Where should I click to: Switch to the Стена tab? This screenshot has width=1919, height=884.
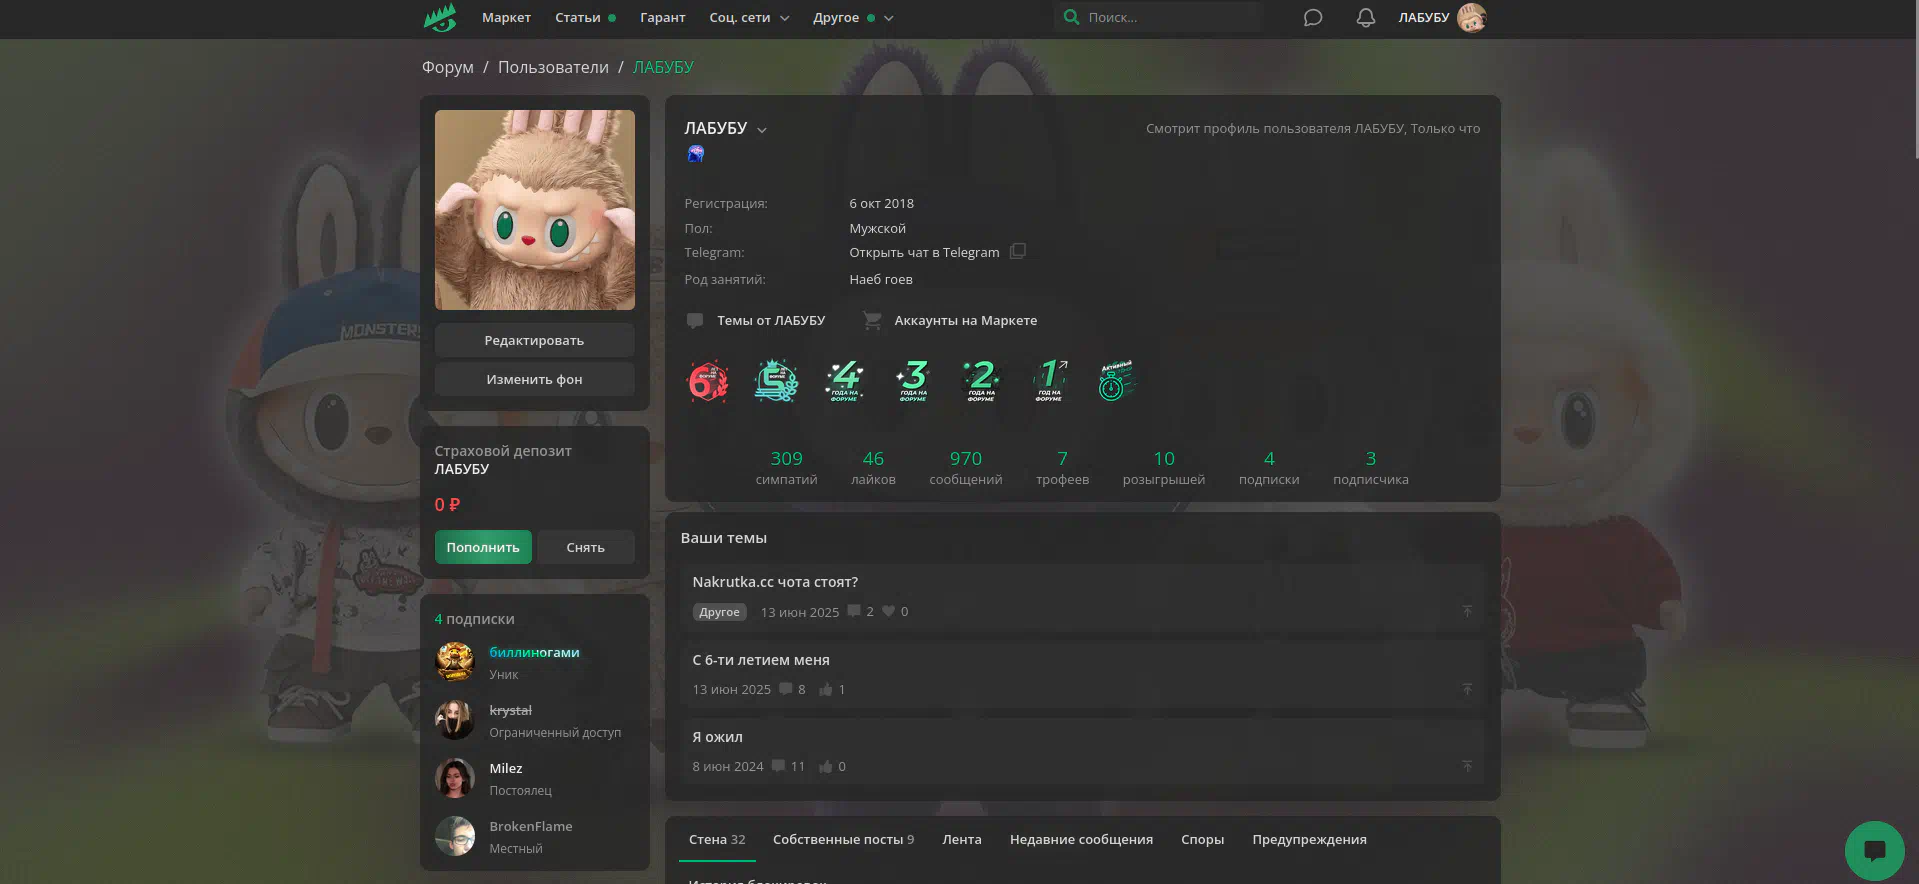tap(717, 840)
